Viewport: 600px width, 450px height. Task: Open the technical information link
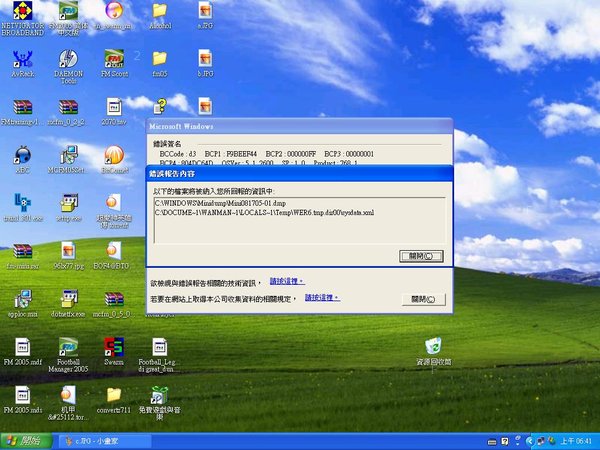[287, 281]
